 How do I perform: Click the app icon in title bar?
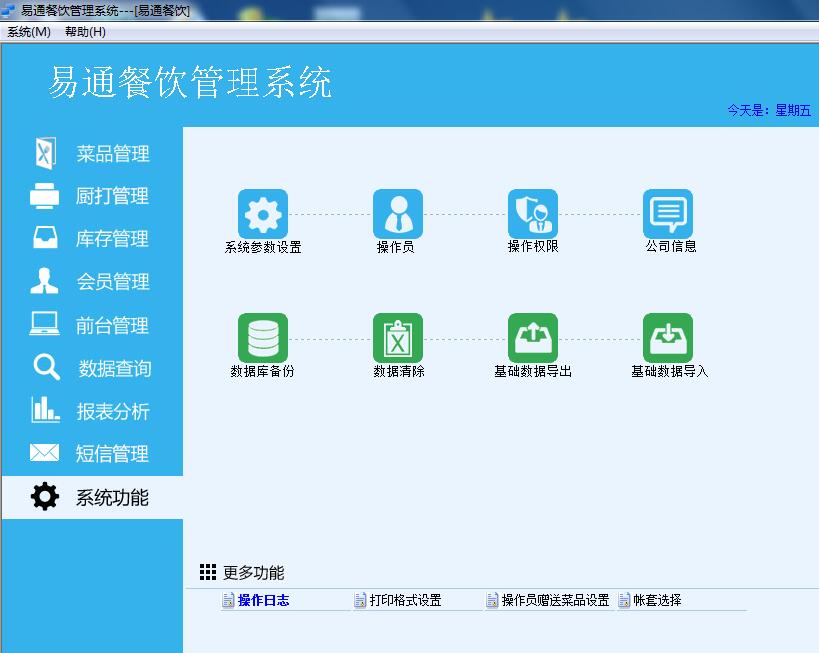click(8, 10)
